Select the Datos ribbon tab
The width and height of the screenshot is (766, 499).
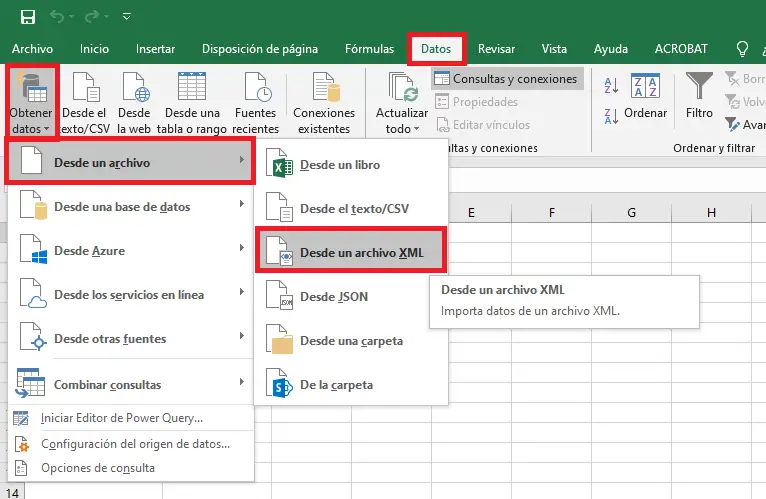(436, 49)
